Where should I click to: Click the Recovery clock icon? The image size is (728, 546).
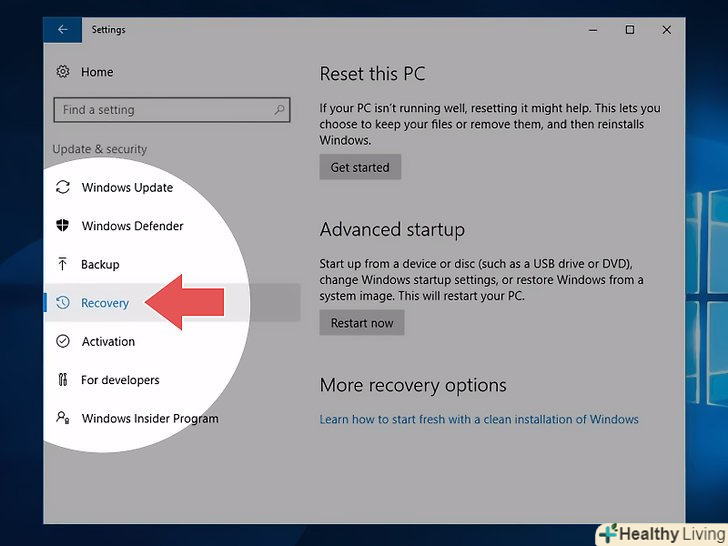63,303
